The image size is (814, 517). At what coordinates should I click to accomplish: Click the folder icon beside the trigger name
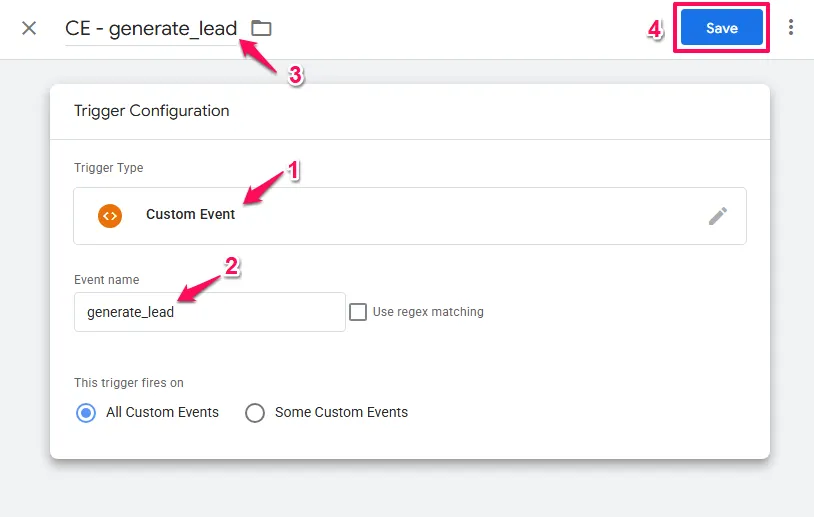(x=261, y=28)
